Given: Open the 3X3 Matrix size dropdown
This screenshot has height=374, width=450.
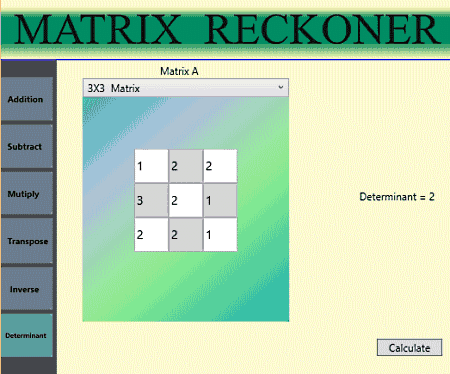Looking at the screenshot, I should click(186, 88).
